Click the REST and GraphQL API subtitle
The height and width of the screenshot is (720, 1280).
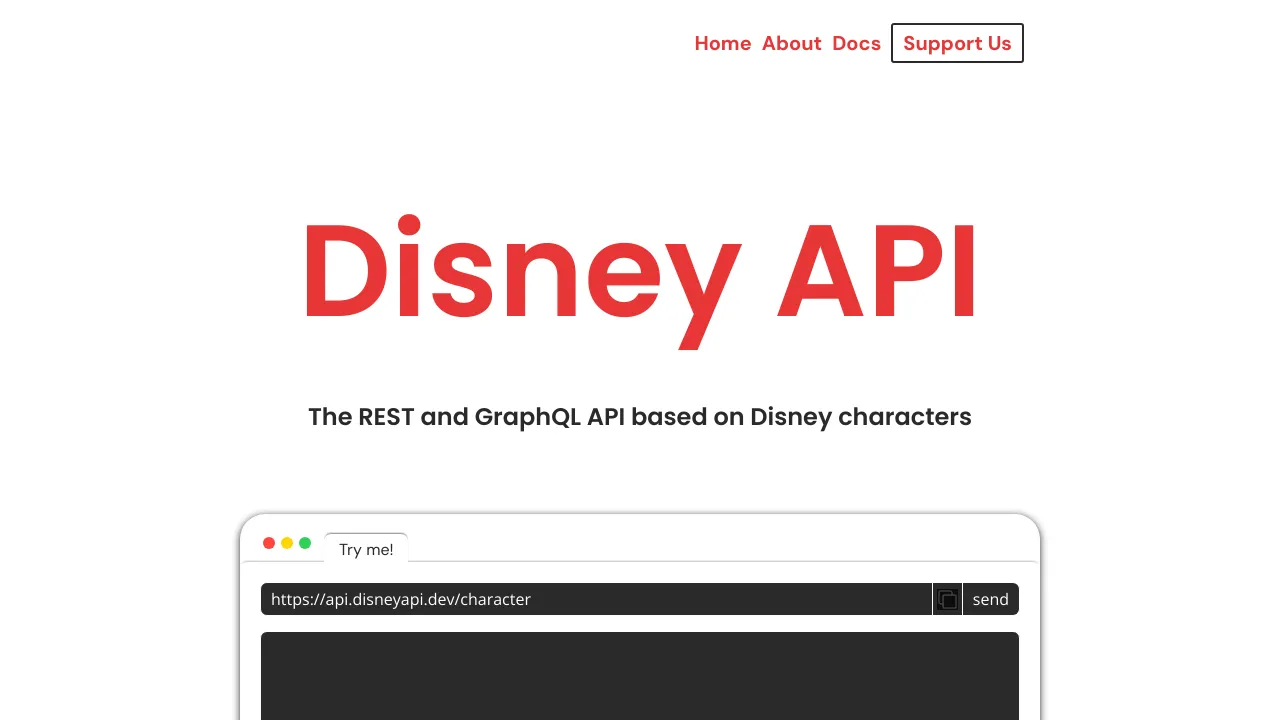640,416
